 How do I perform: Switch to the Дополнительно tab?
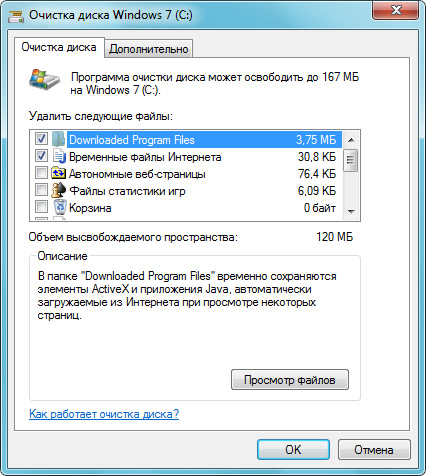click(x=149, y=49)
